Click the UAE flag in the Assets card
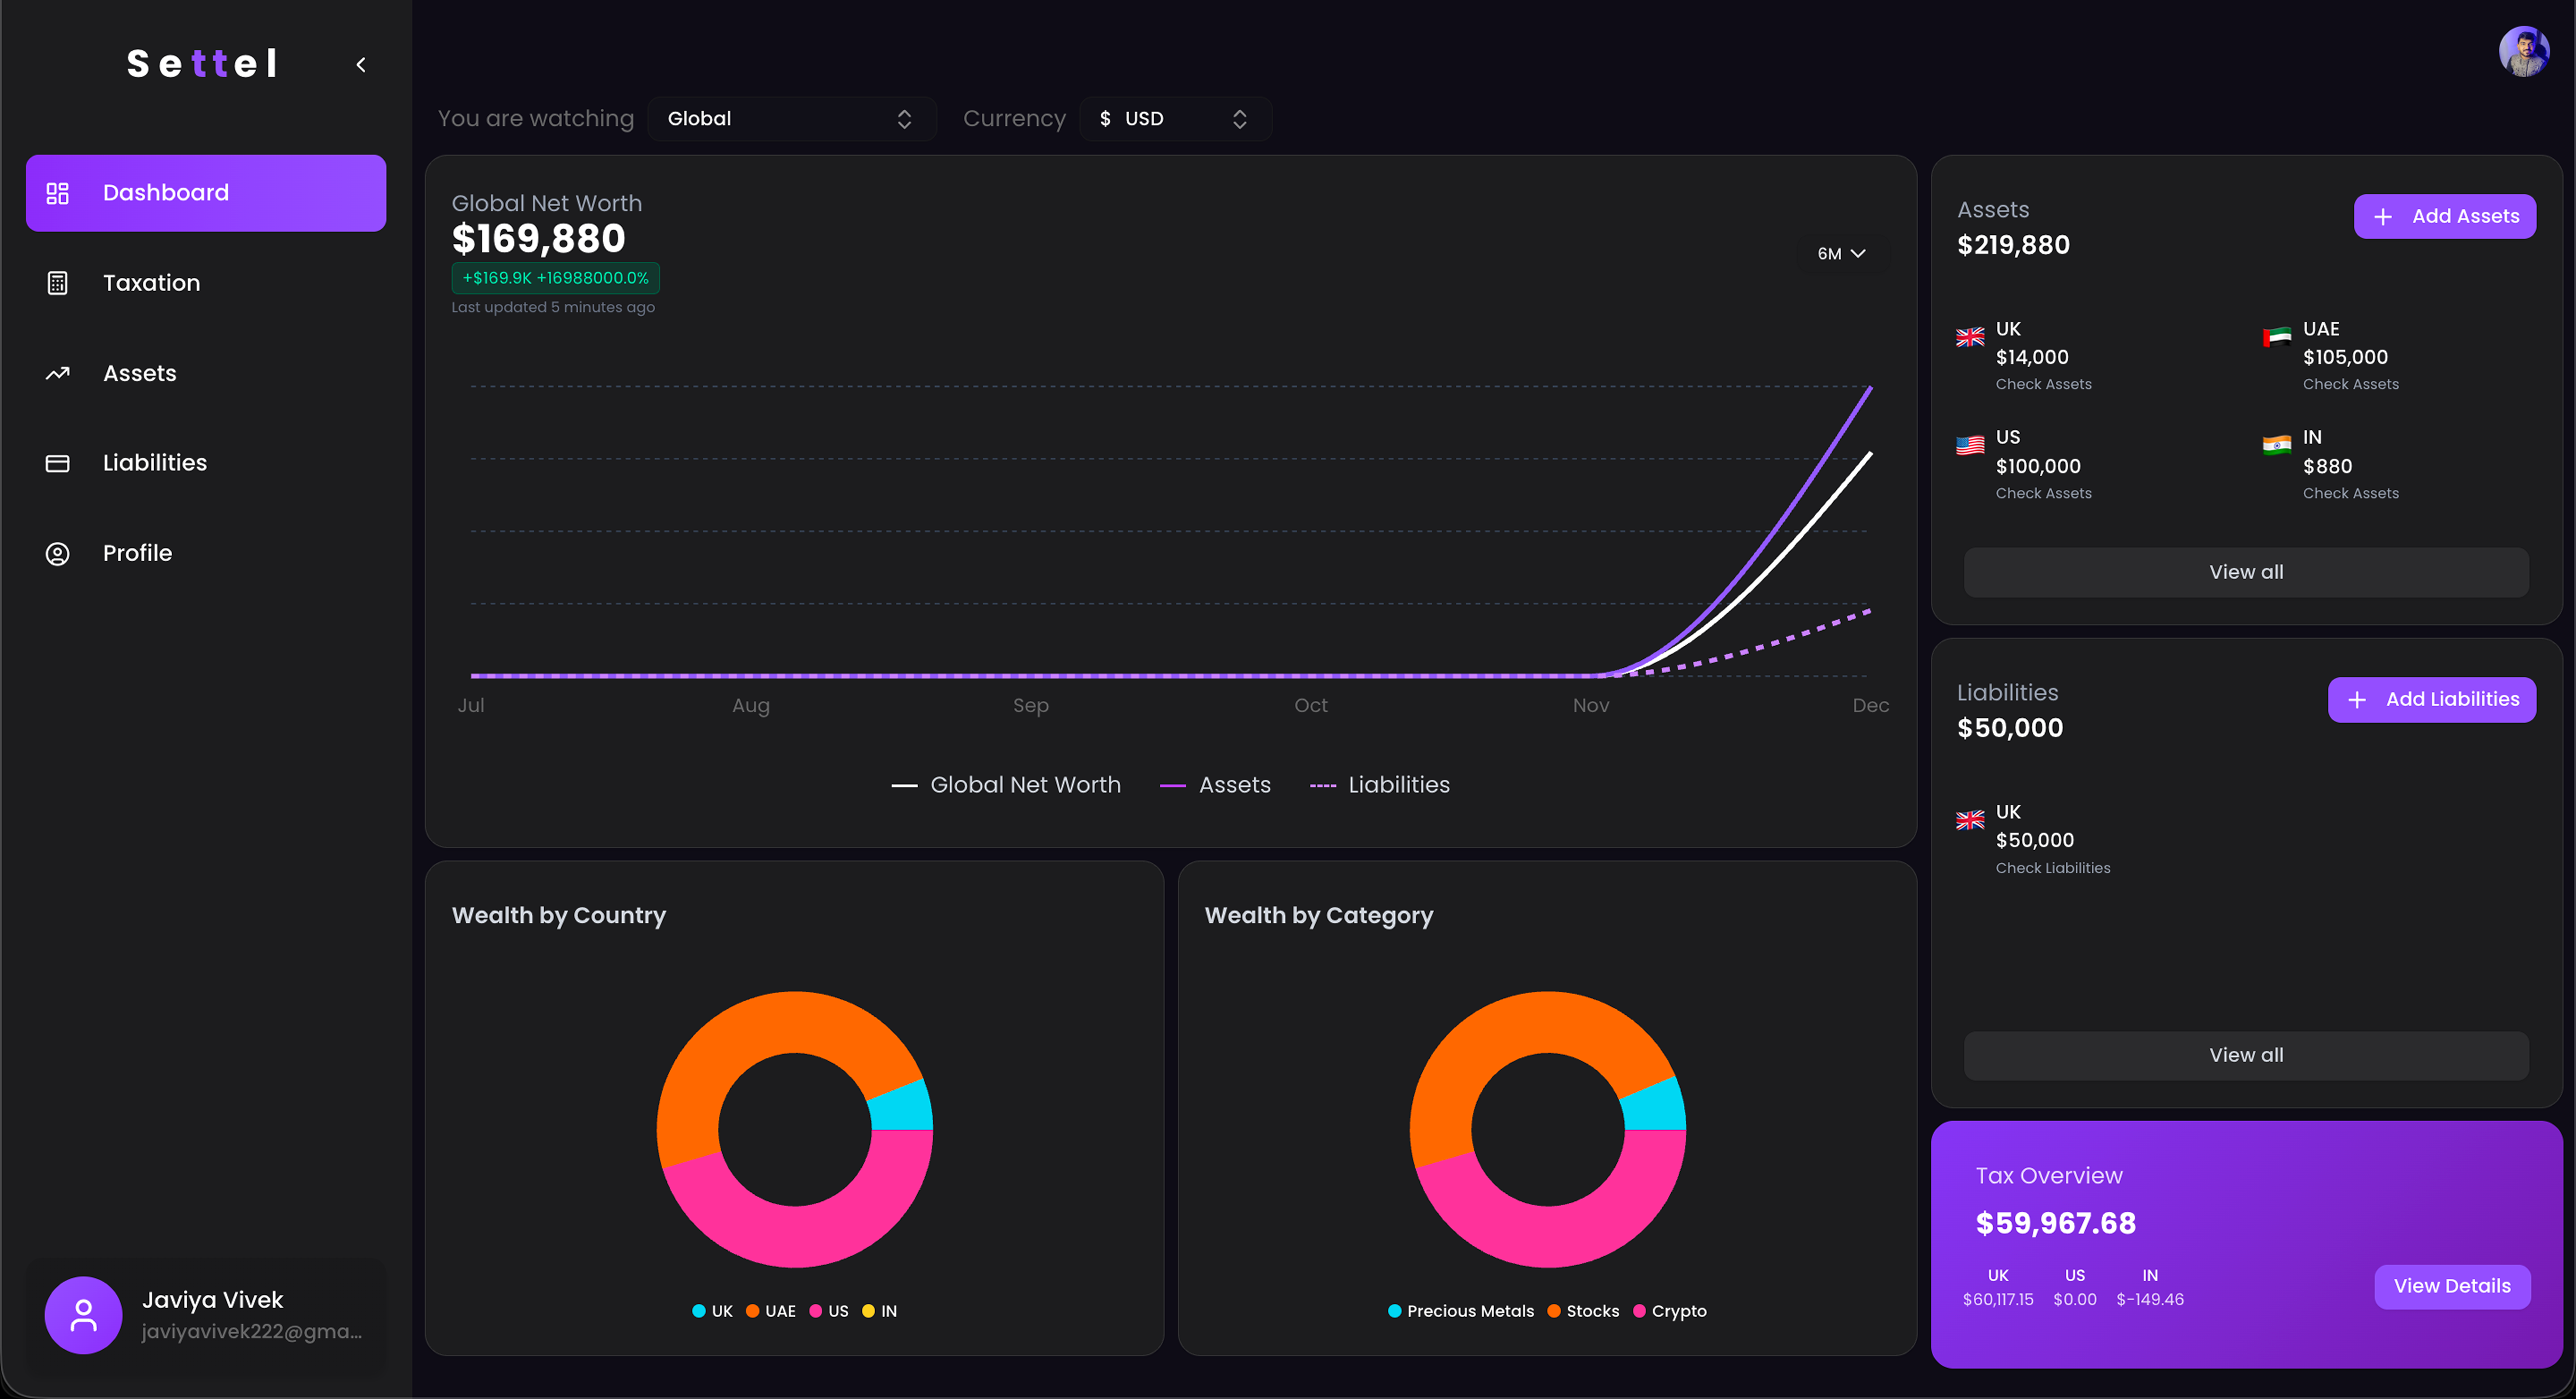Image resolution: width=2576 pixels, height=1399 pixels. (2277, 337)
